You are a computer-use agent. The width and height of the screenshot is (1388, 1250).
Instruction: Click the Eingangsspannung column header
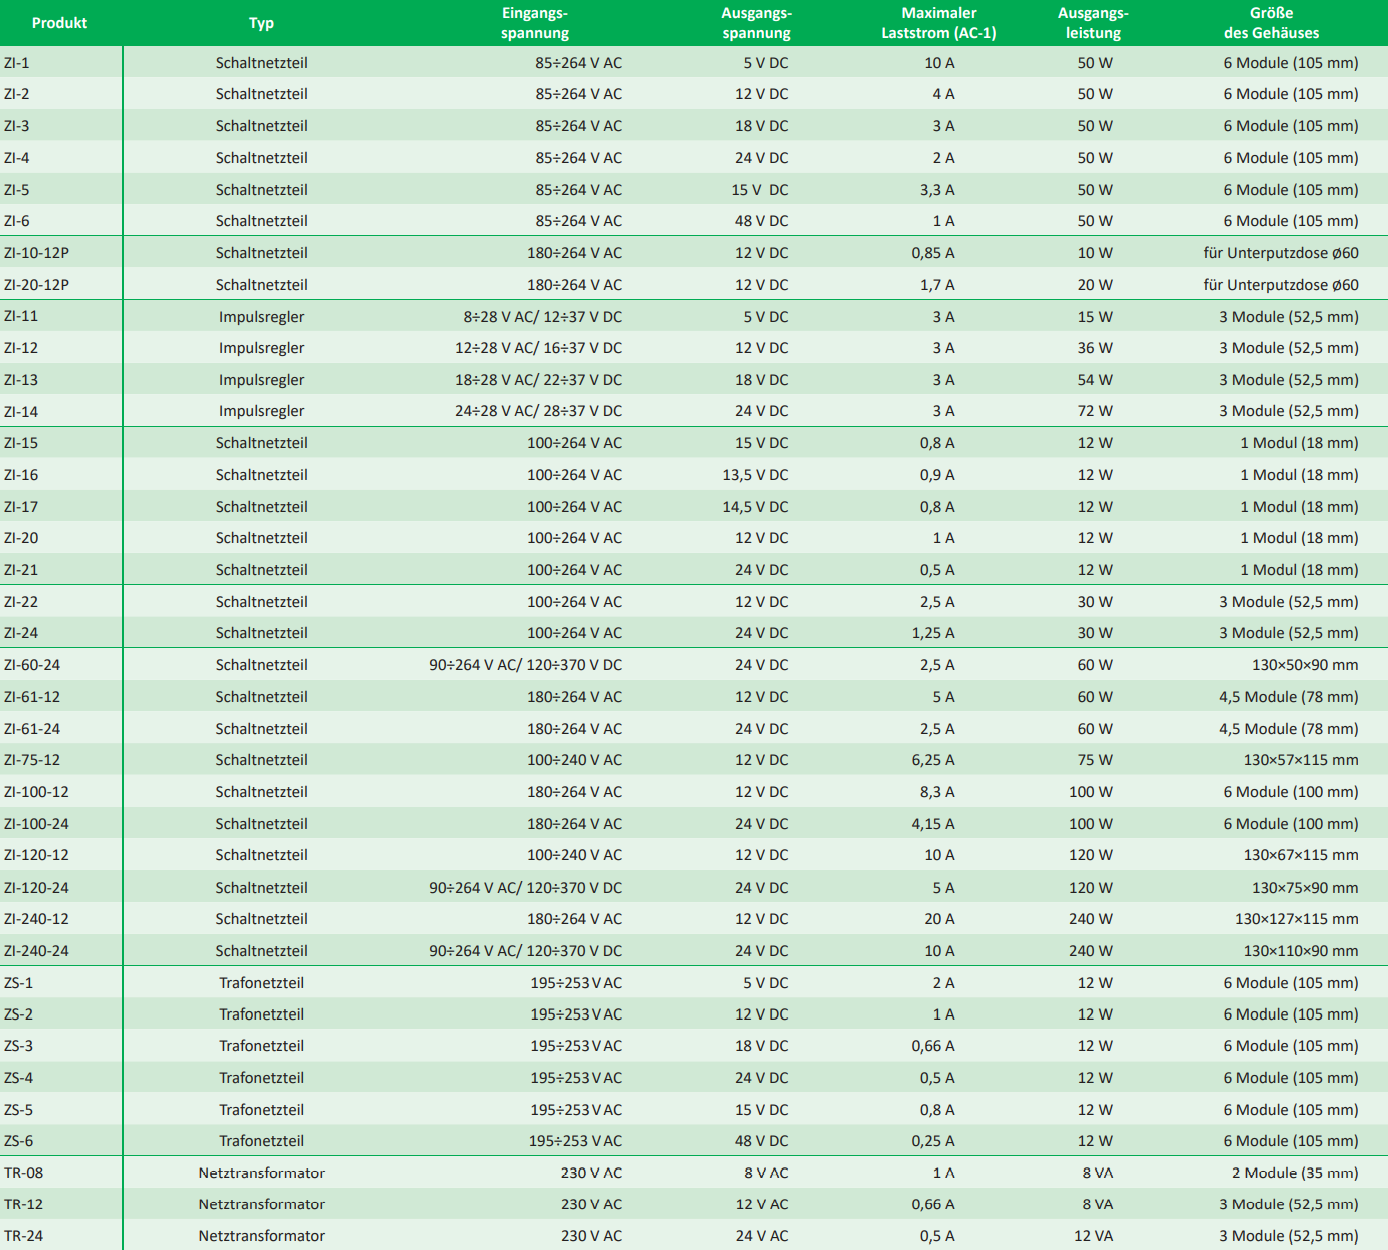pyautogui.click(x=535, y=23)
